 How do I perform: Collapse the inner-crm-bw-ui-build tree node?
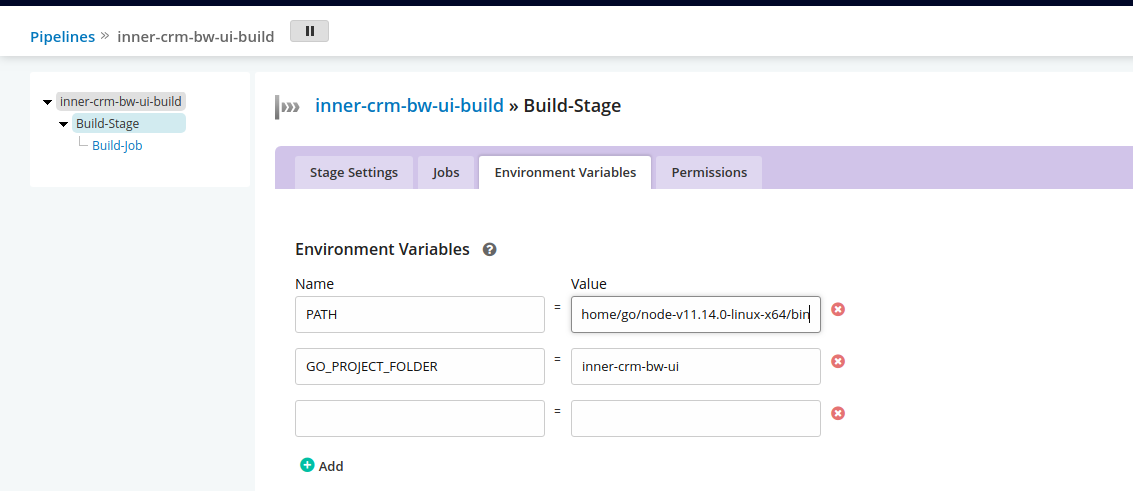pos(47,102)
